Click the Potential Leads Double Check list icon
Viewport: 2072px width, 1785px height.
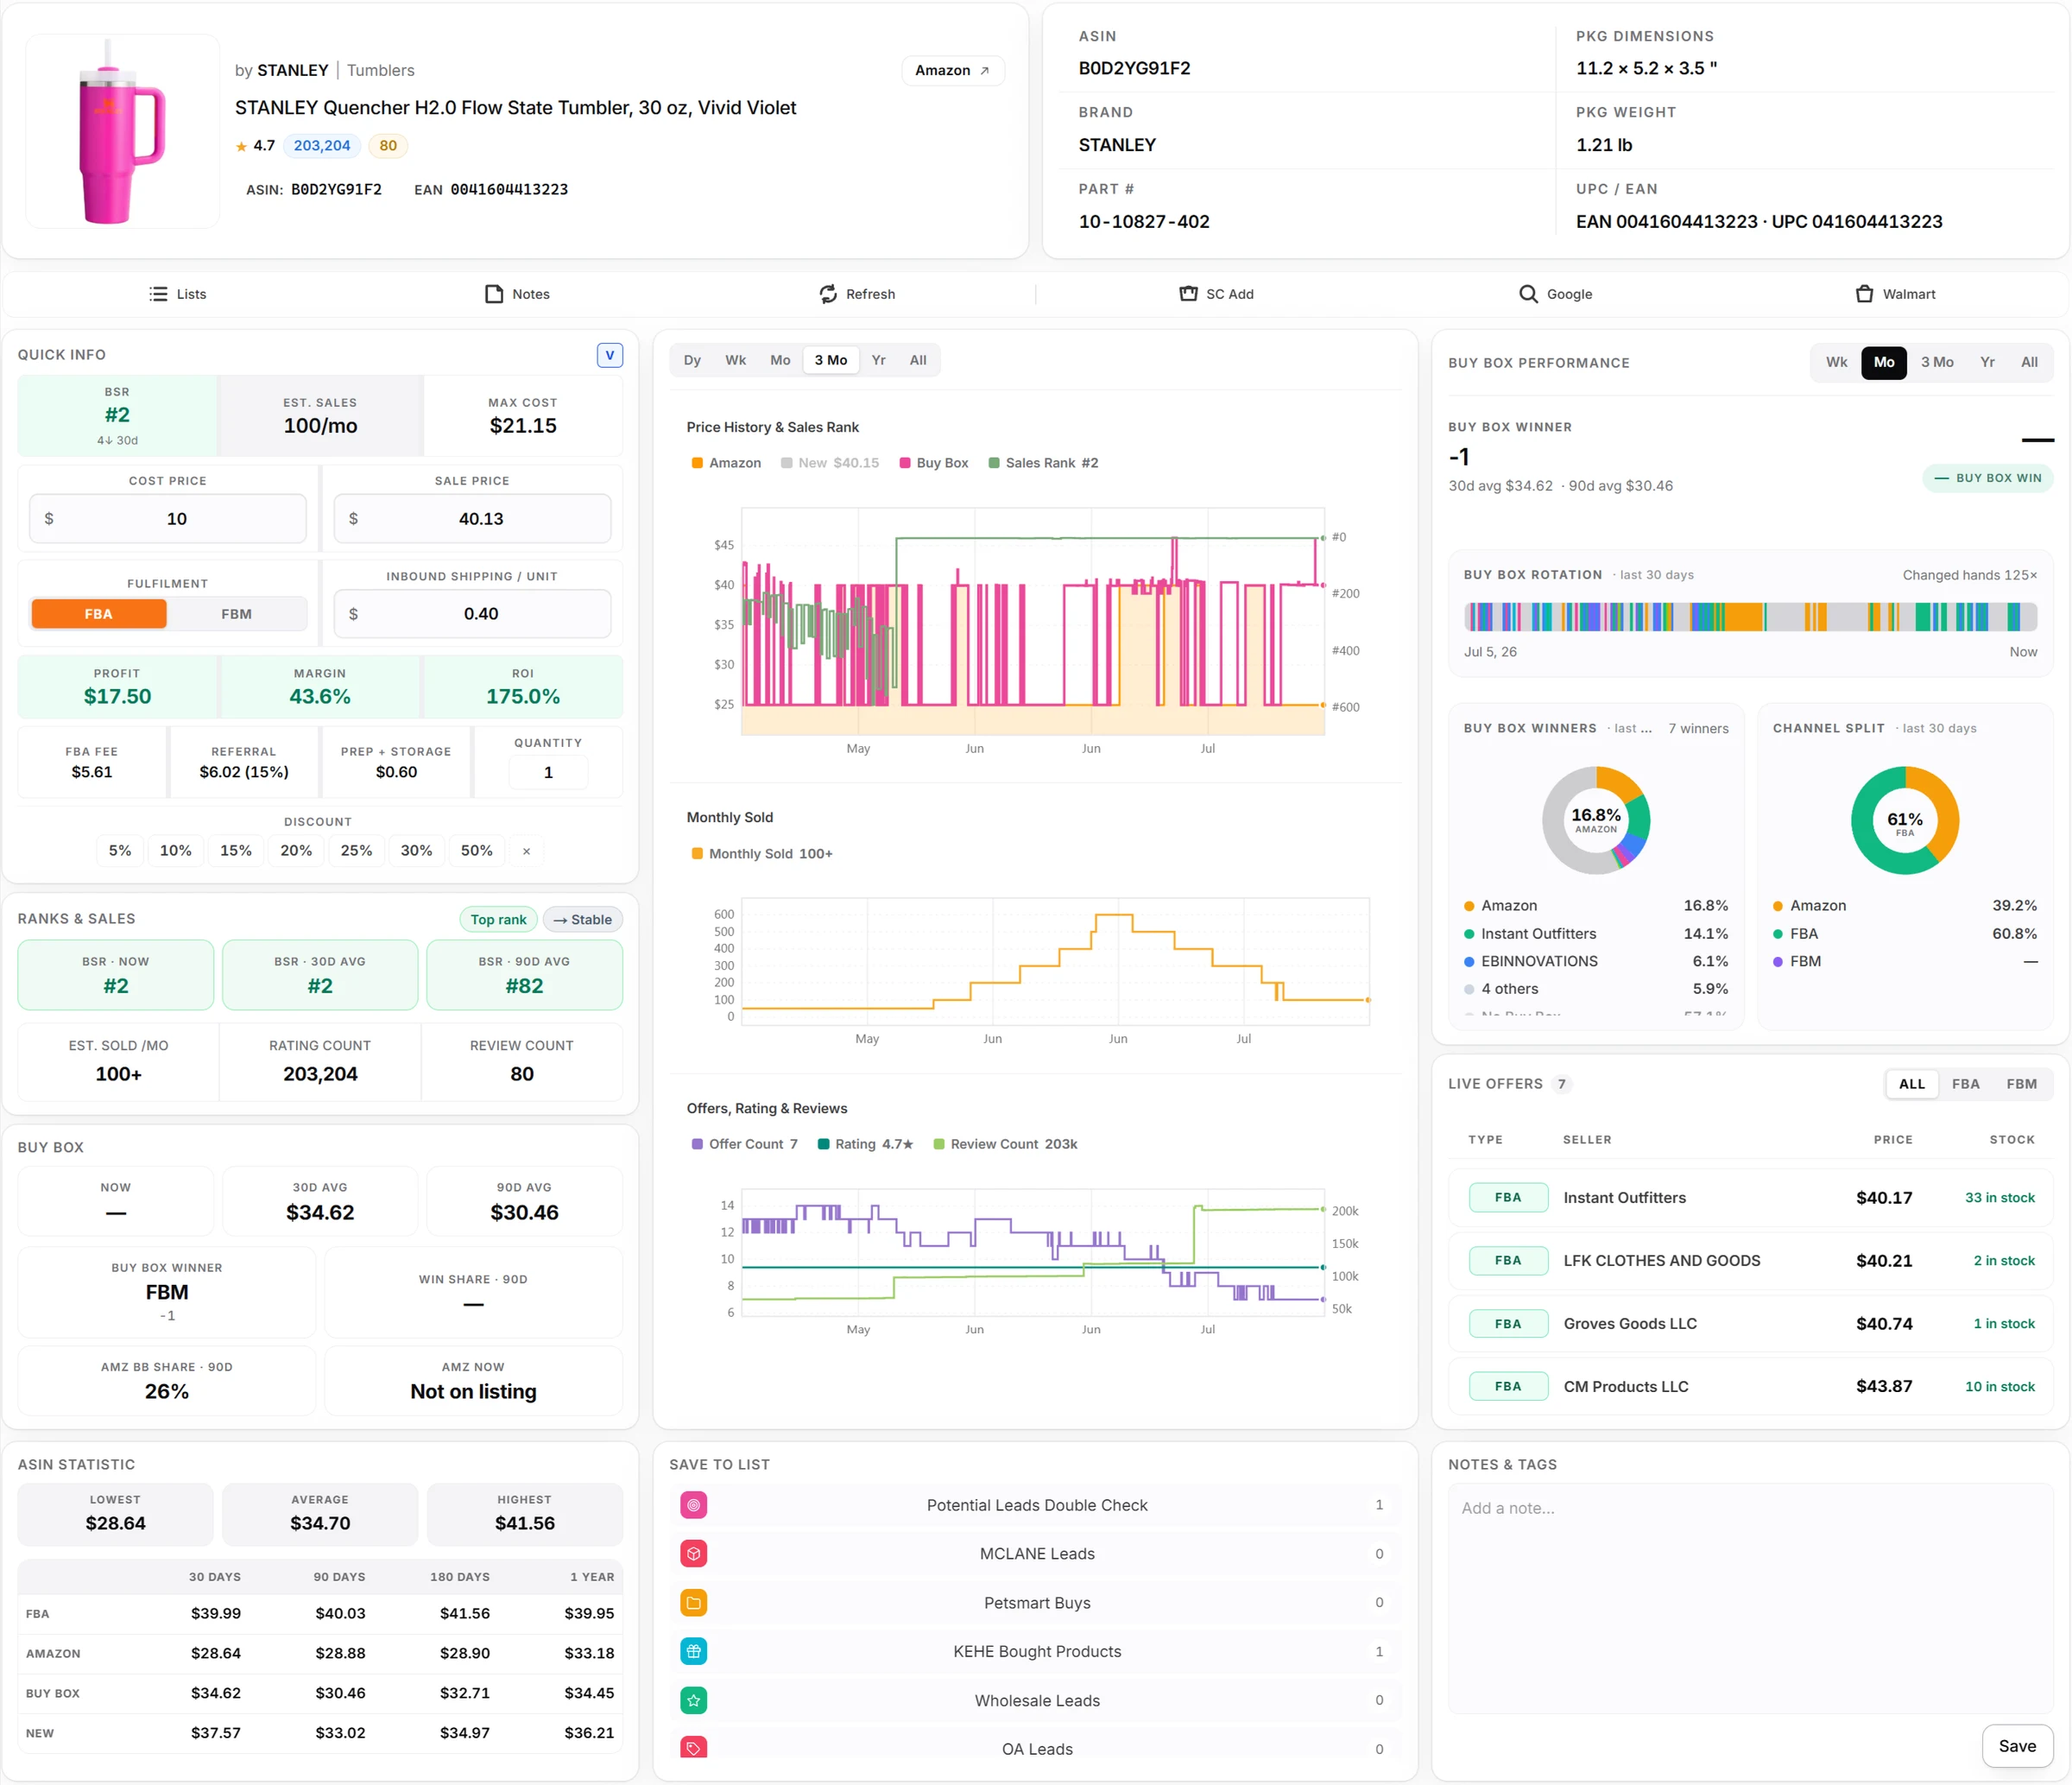click(x=694, y=1505)
